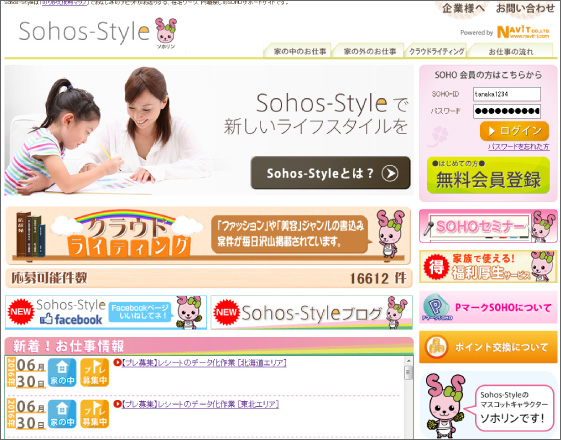Click red arrow bullet beside 東北エリア job
Screen dimensions: 561x440
click(x=117, y=404)
